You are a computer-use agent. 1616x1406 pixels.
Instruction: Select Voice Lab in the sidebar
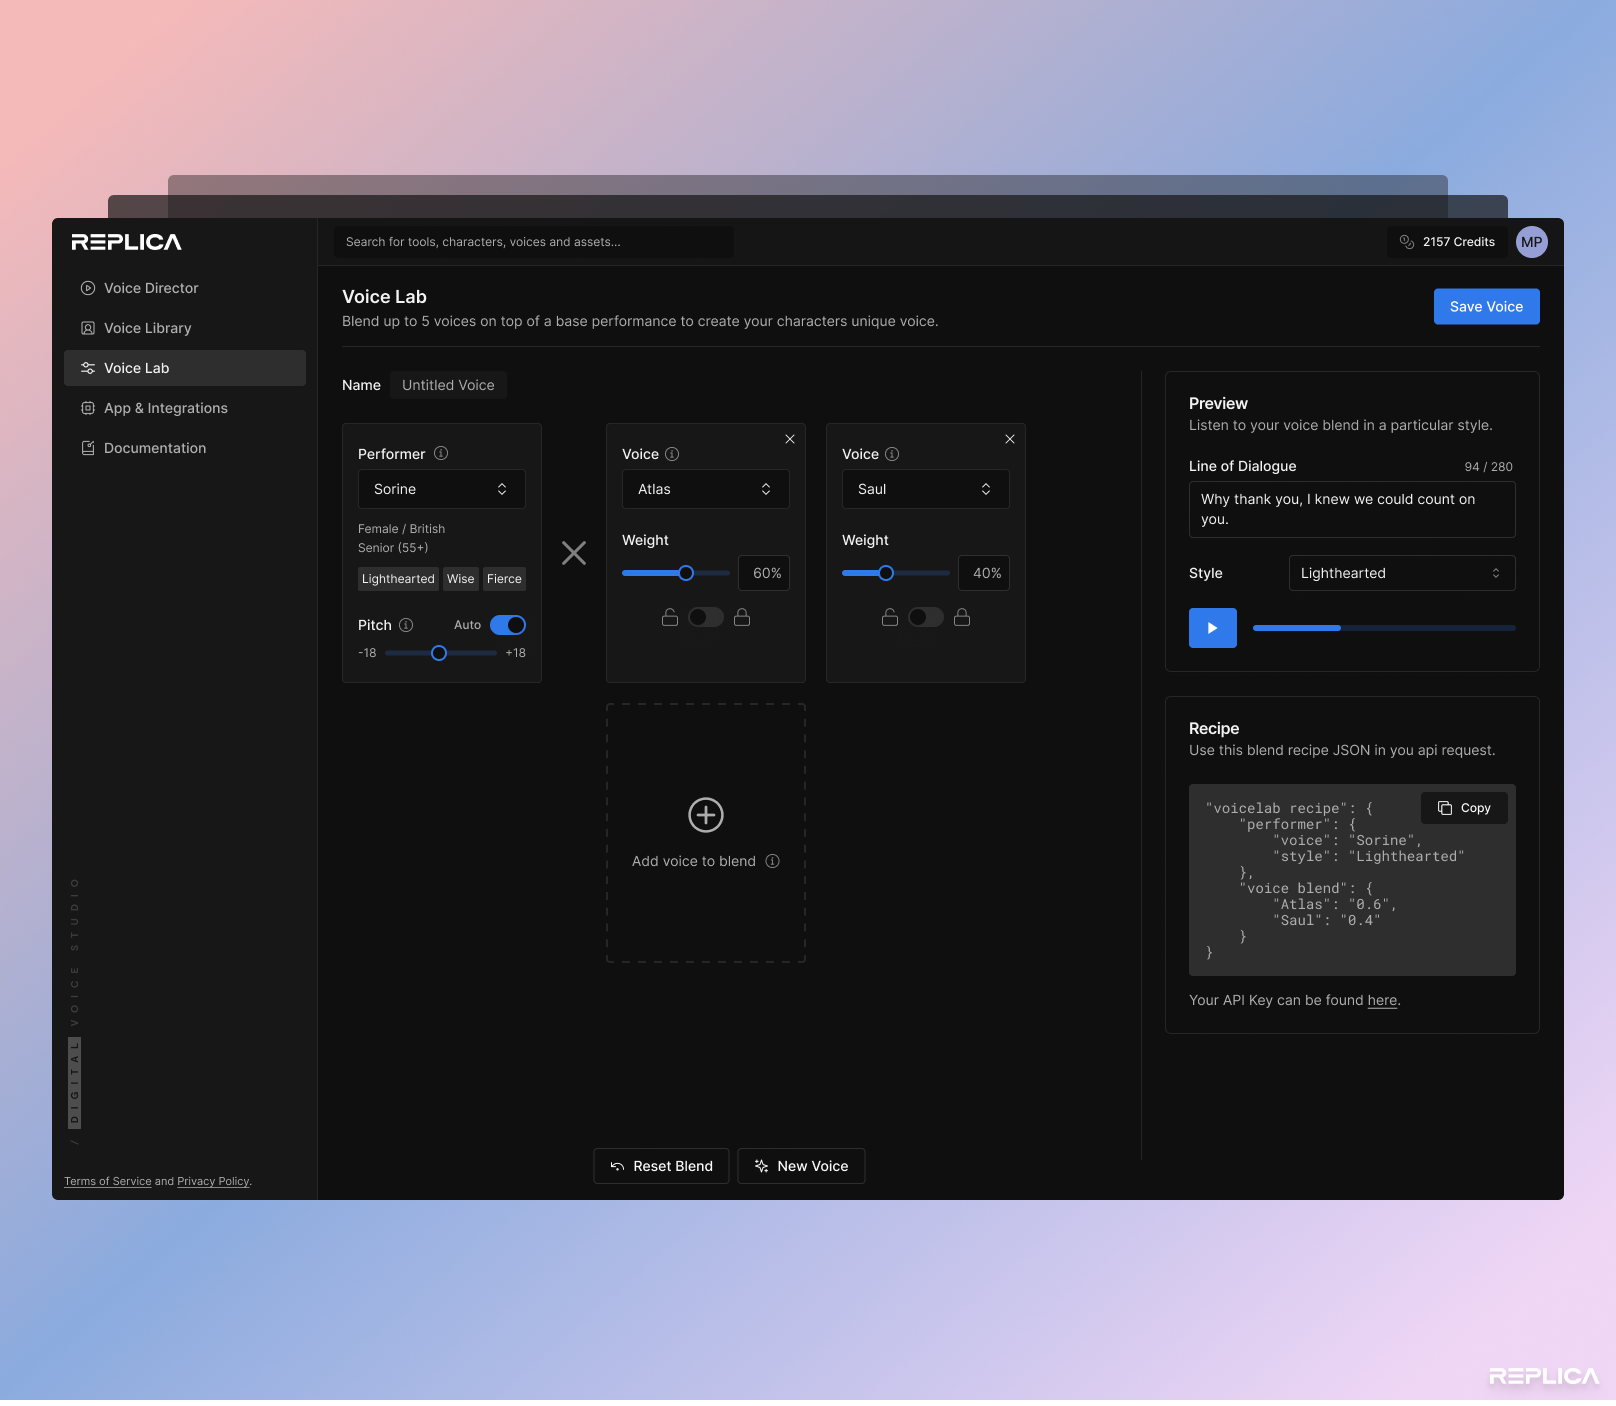[185, 368]
